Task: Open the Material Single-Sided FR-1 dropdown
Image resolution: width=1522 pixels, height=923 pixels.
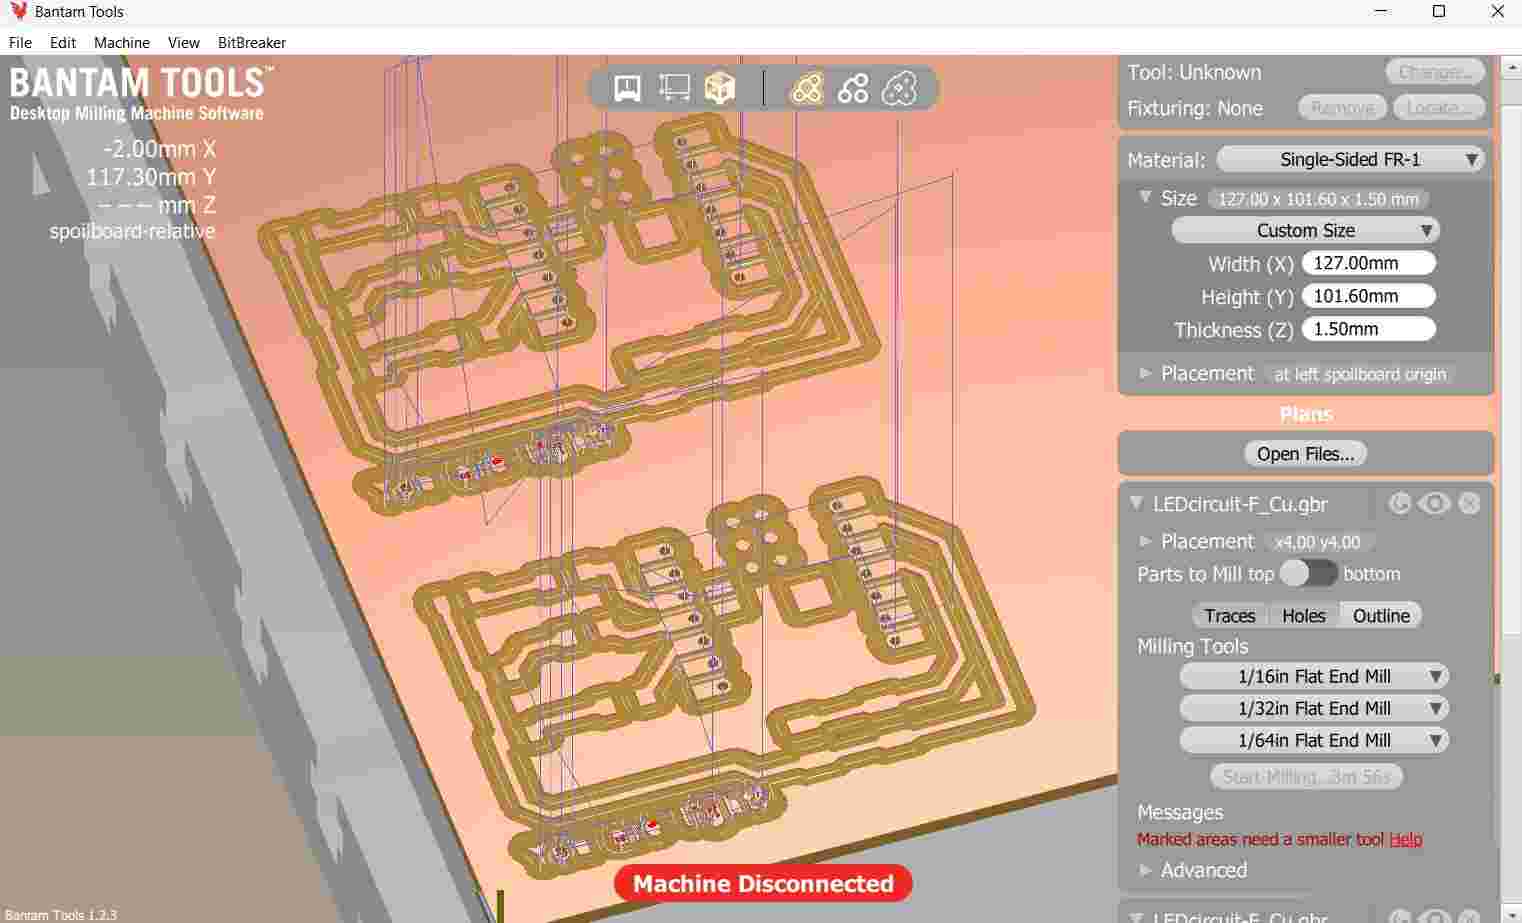Action: [x=1350, y=159]
